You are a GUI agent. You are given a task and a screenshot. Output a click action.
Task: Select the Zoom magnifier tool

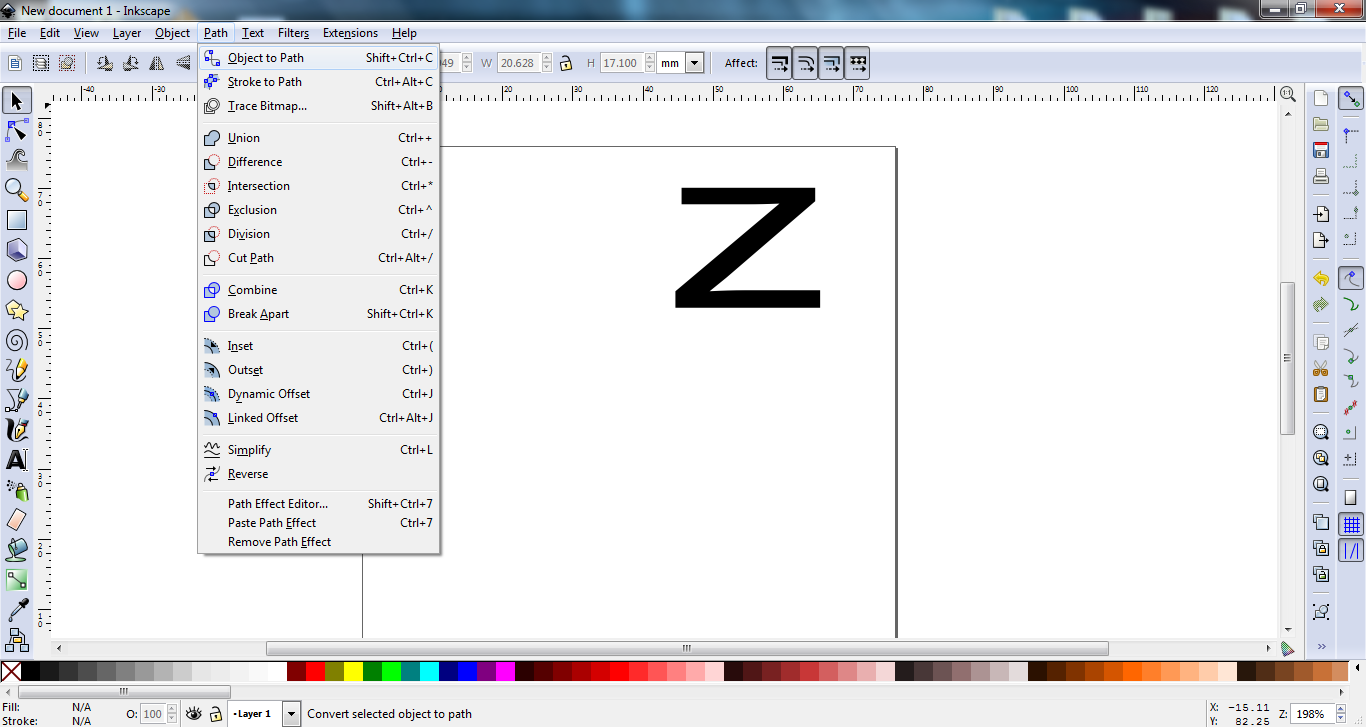17,189
